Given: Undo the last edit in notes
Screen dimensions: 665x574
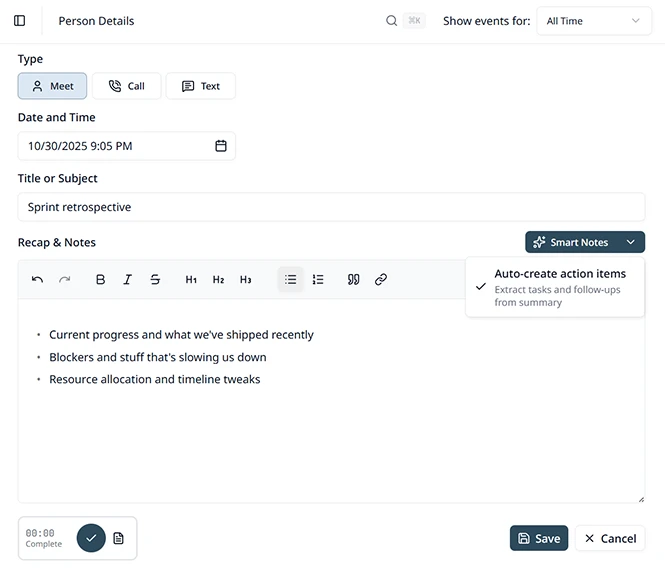Looking at the screenshot, I should point(37,279).
